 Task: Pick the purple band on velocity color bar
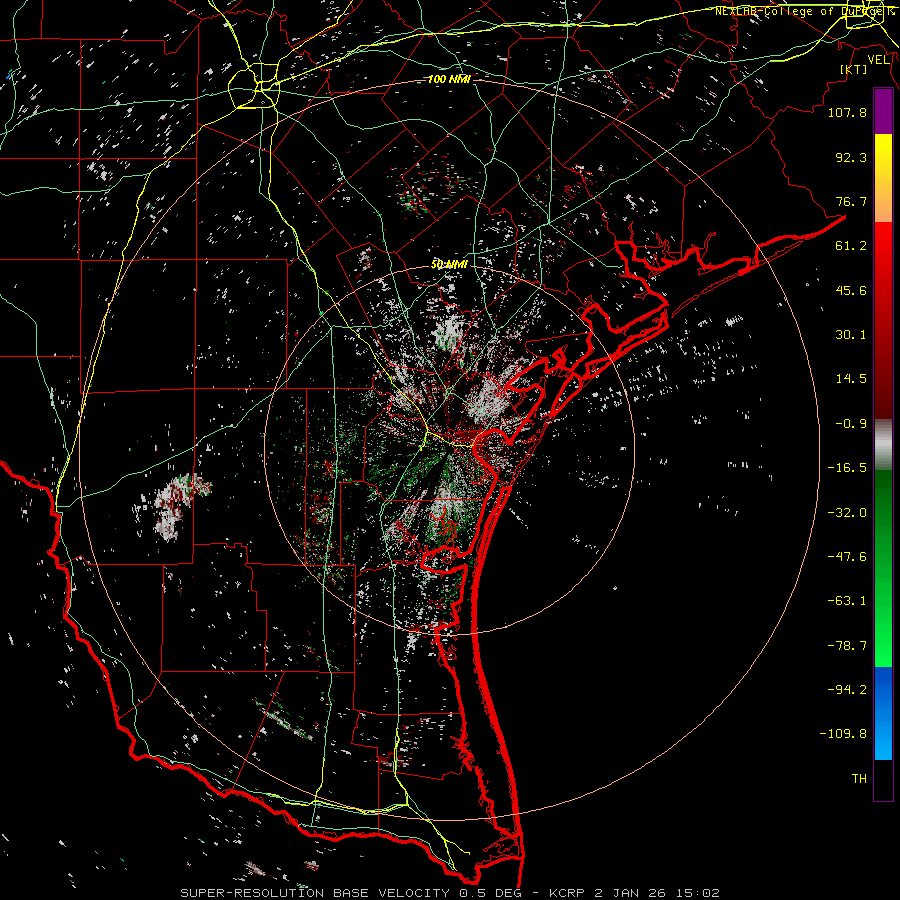pos(883,111)
